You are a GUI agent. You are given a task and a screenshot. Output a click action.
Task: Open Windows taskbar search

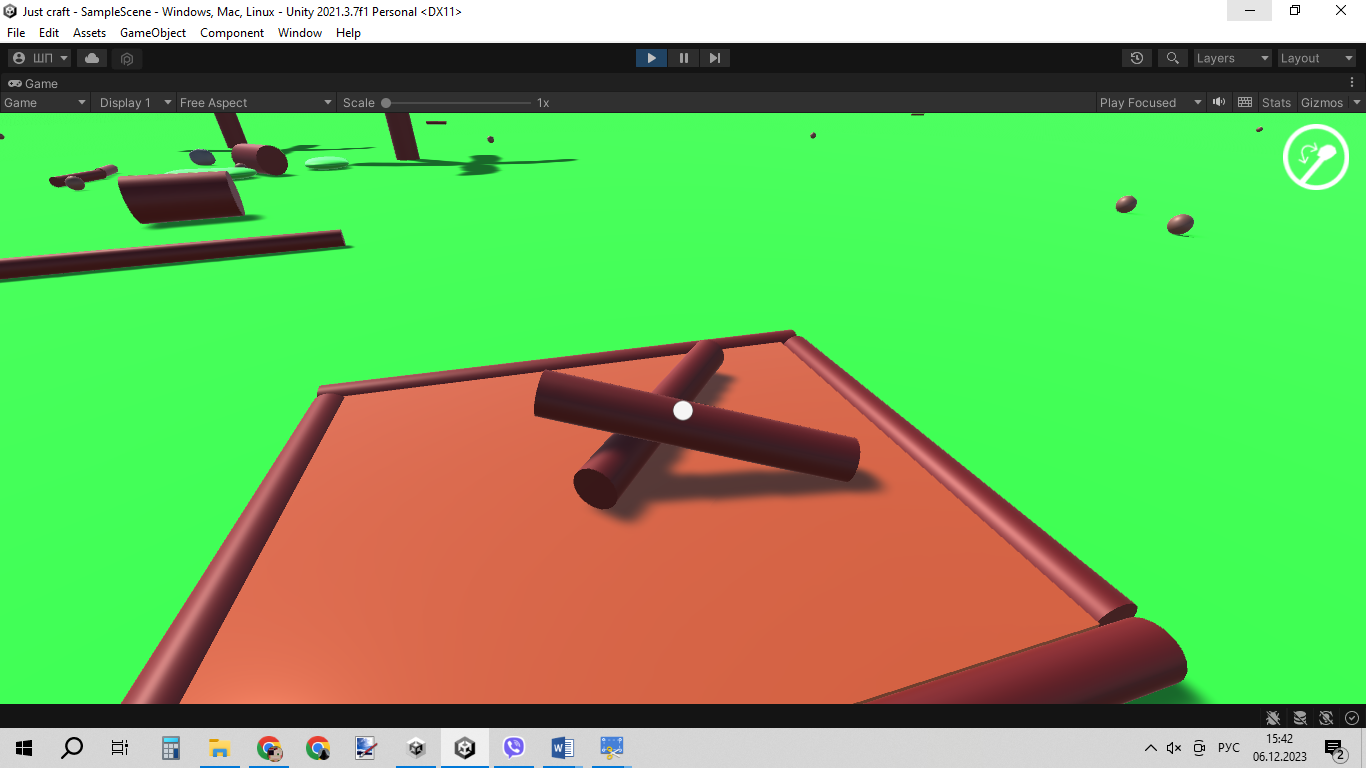72,747
